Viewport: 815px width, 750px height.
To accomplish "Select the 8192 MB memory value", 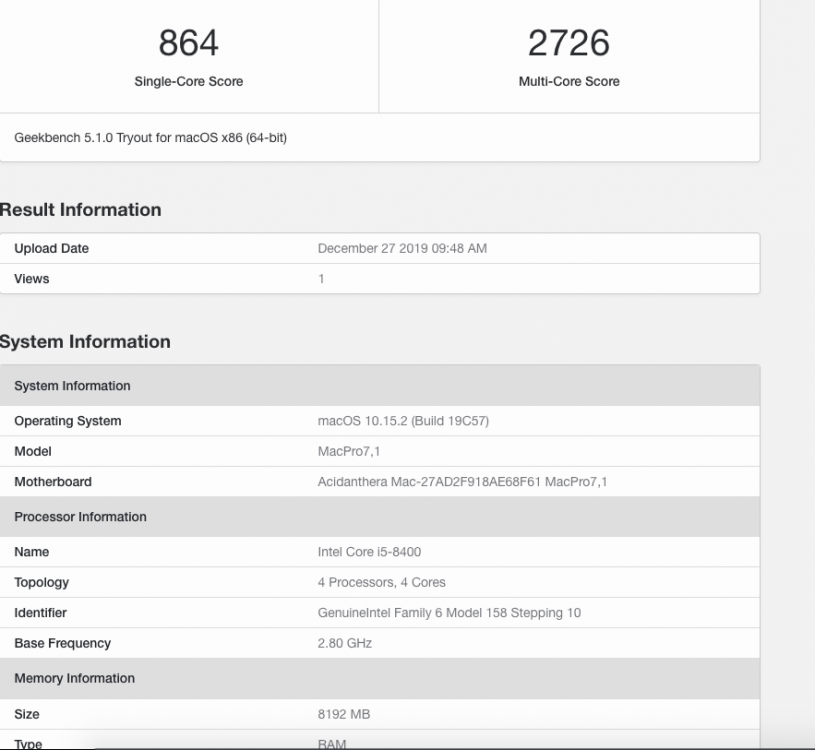I will pos(344,714).
